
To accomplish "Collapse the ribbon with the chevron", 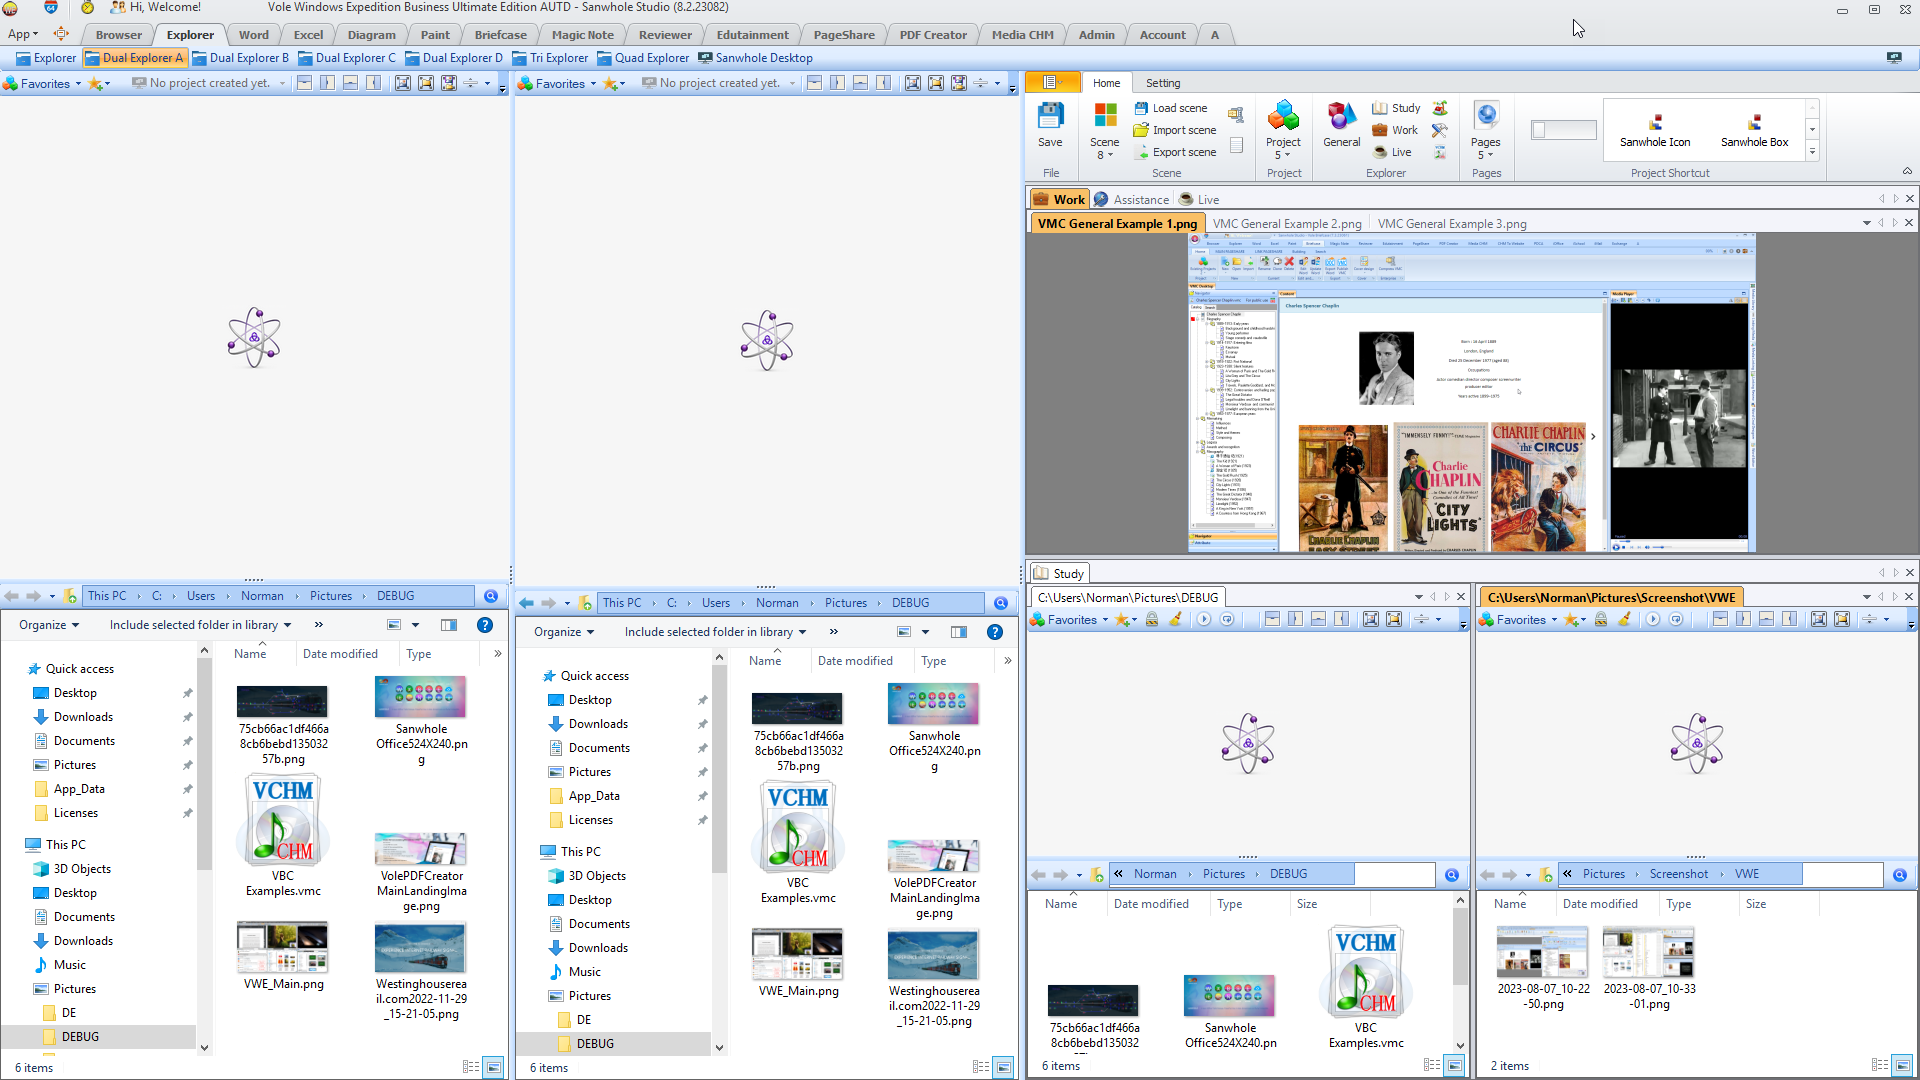I will [1907, 172].
